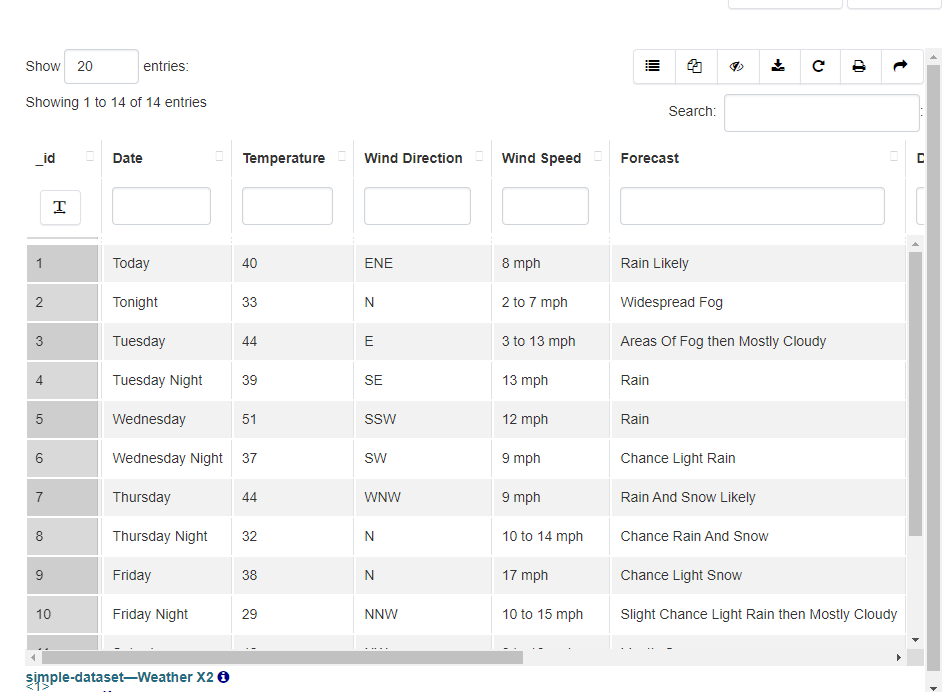This screenshot has height=692, width=945.
Task: Click the Rain Likely forecast cell
Action: (x=758, y=263)
